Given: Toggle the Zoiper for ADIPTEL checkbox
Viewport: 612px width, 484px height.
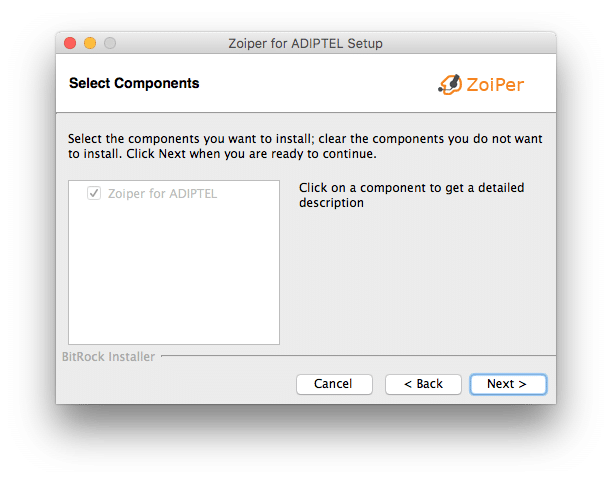Looking at the screenshot, I should 94,193.
